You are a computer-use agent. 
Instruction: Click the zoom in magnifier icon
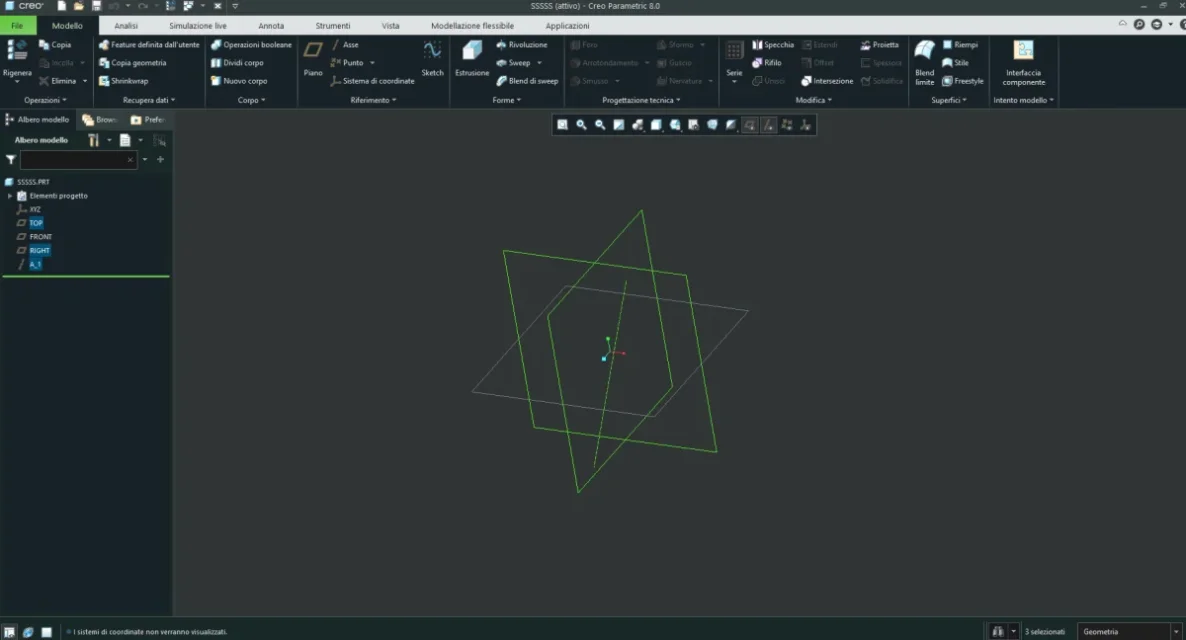click(x=581, y=125)
